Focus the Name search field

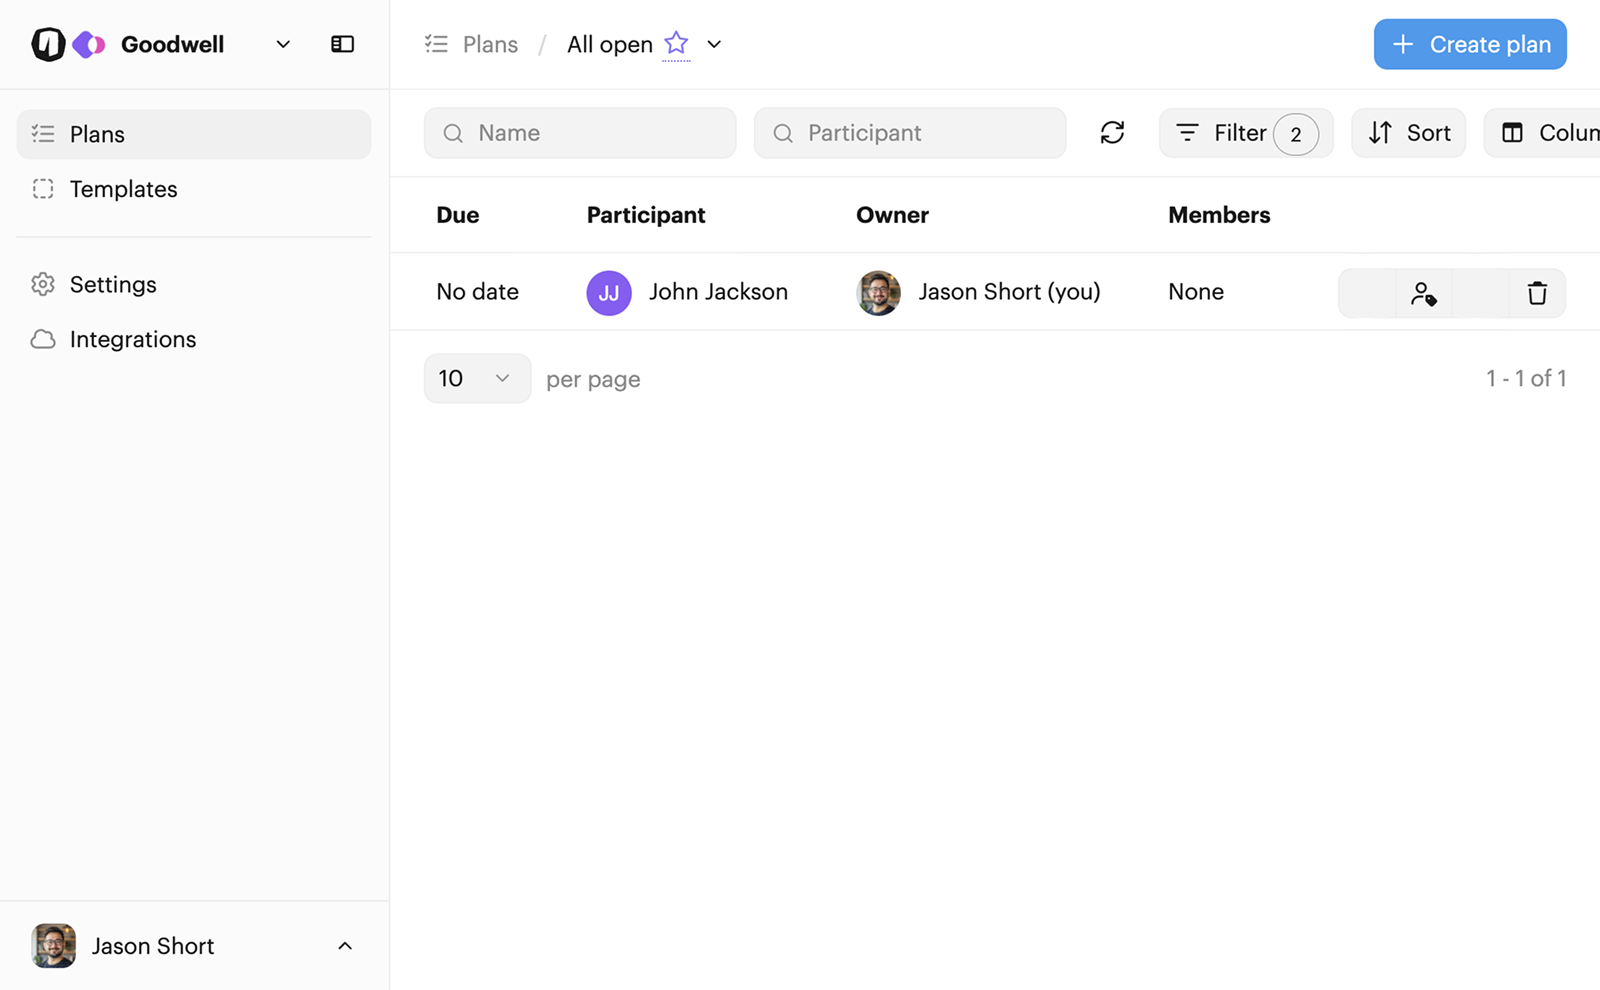coord(580,133)
